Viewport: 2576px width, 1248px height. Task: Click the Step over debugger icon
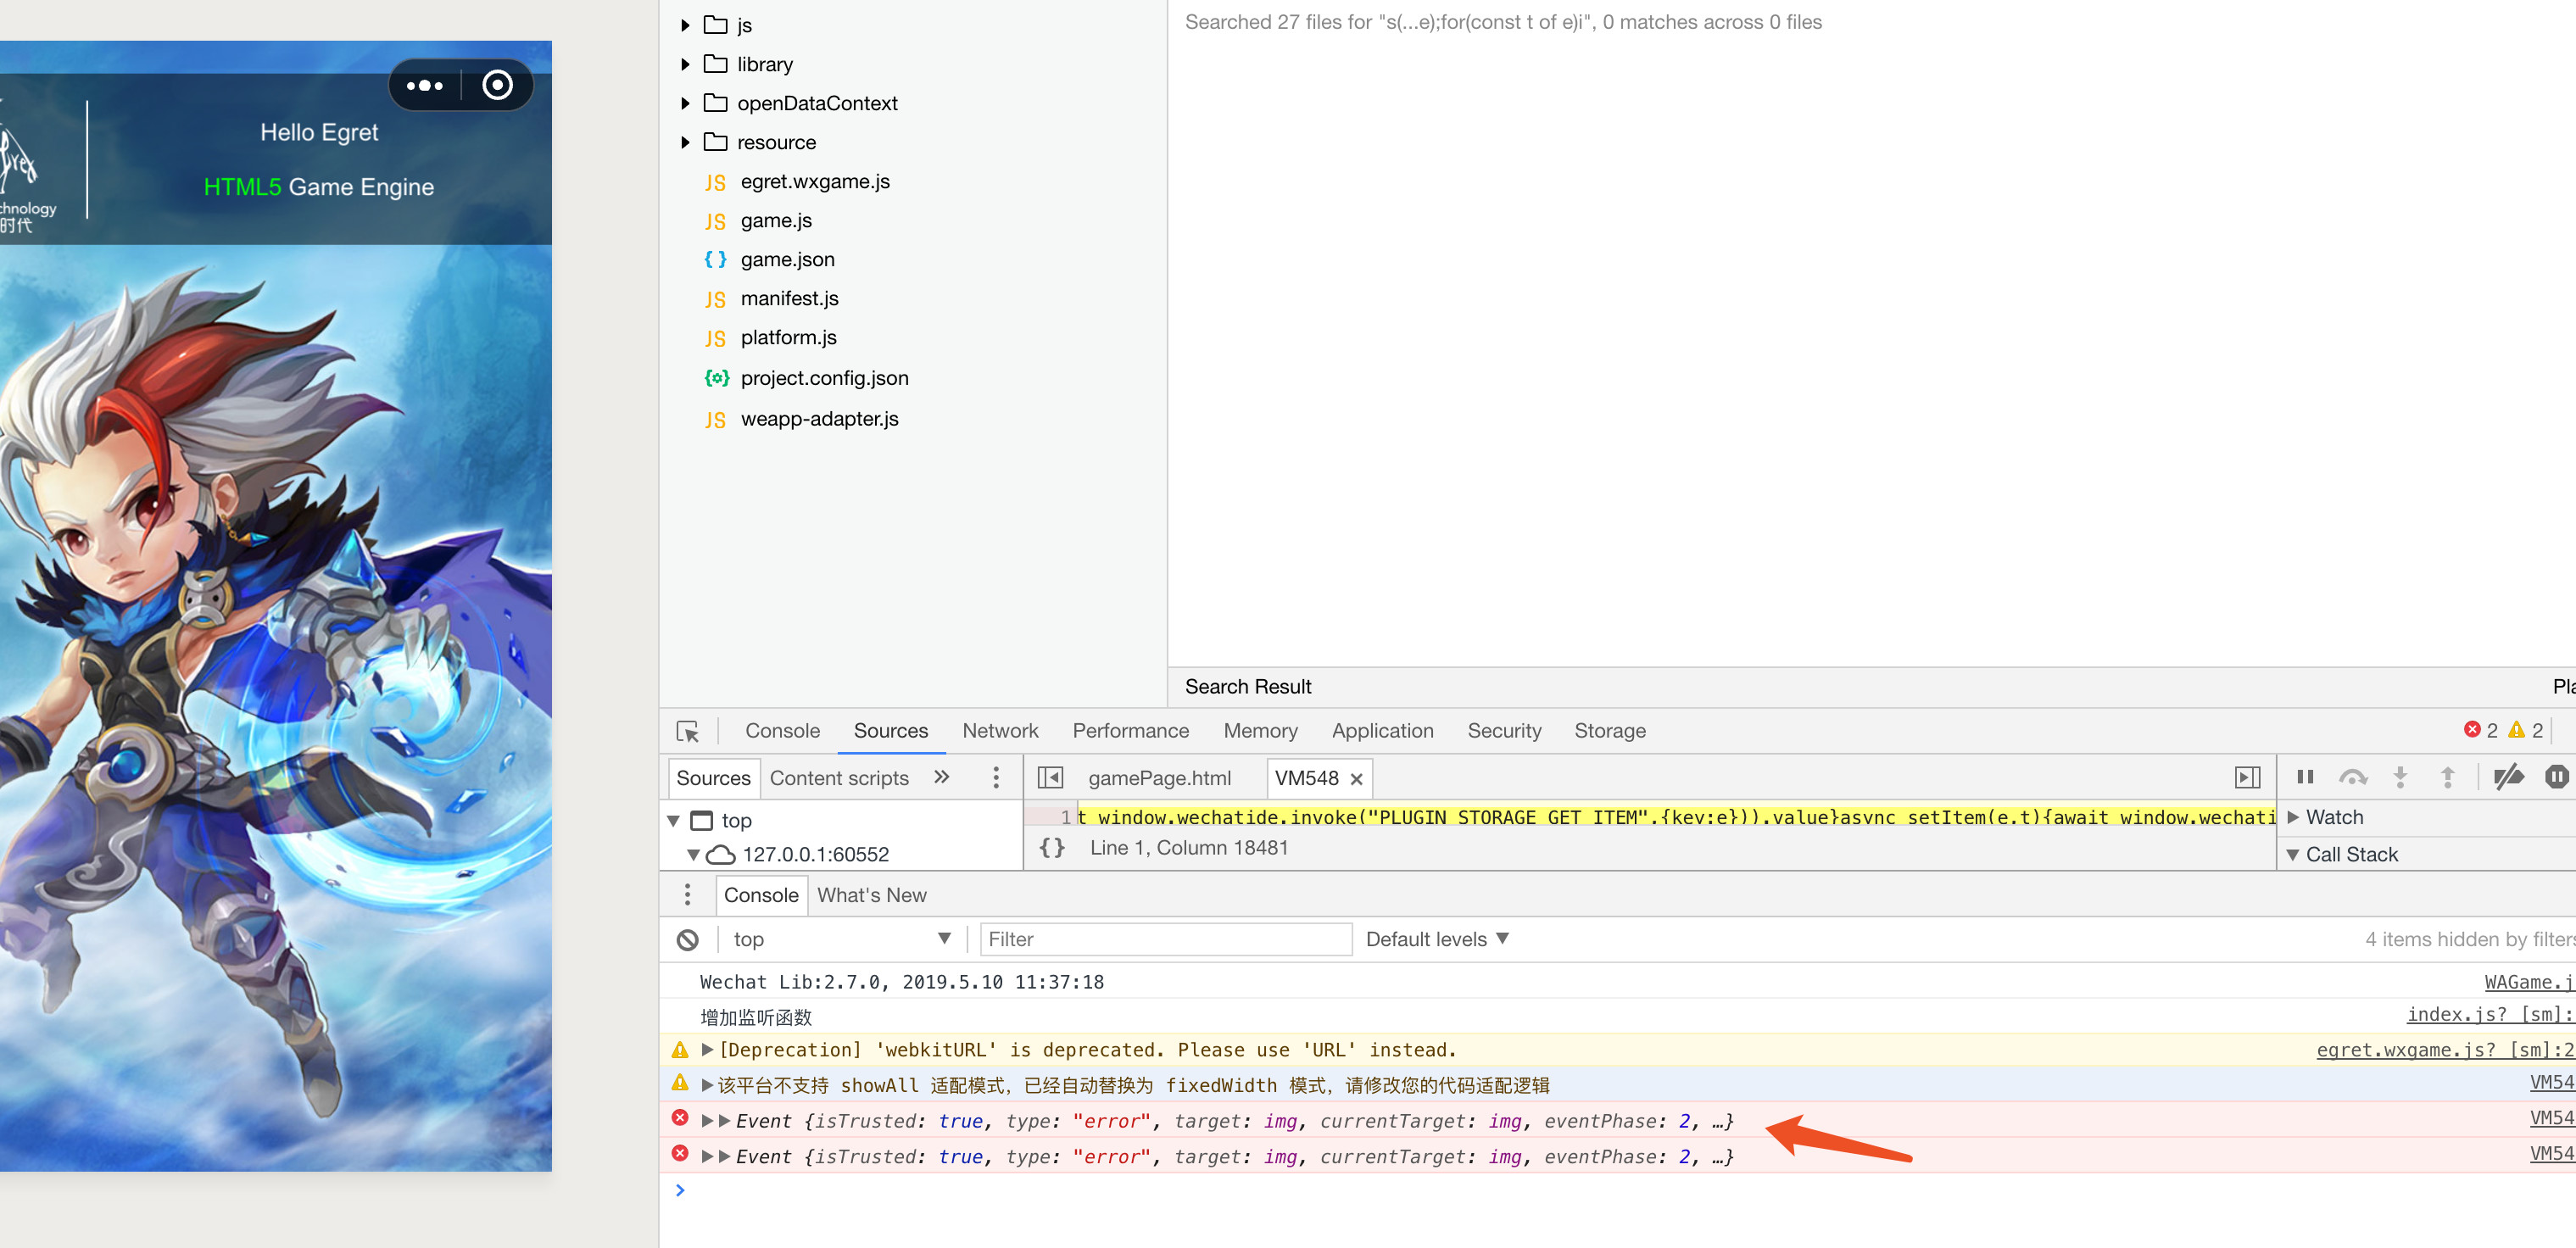[2353, 777]
